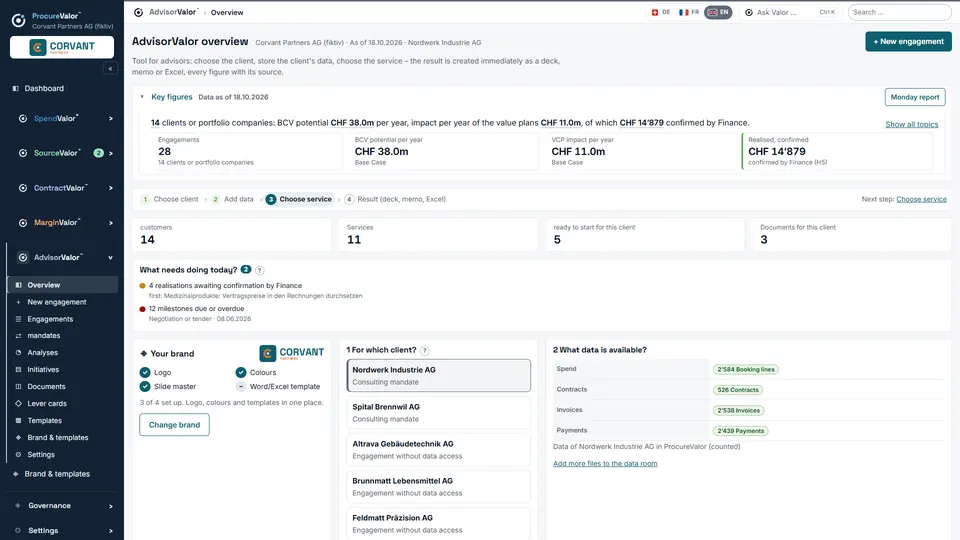The image size is (960, 540).
Task: Follow the Show all topics link
Action: tap(911, 124)
